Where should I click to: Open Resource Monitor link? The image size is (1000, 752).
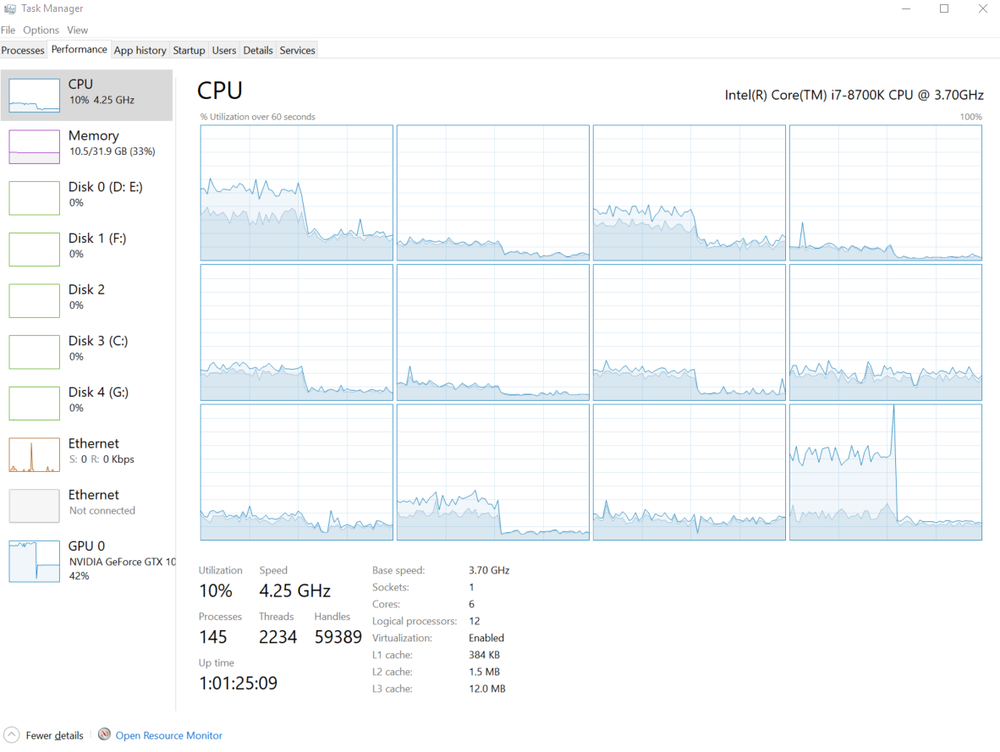coord(169,735)
